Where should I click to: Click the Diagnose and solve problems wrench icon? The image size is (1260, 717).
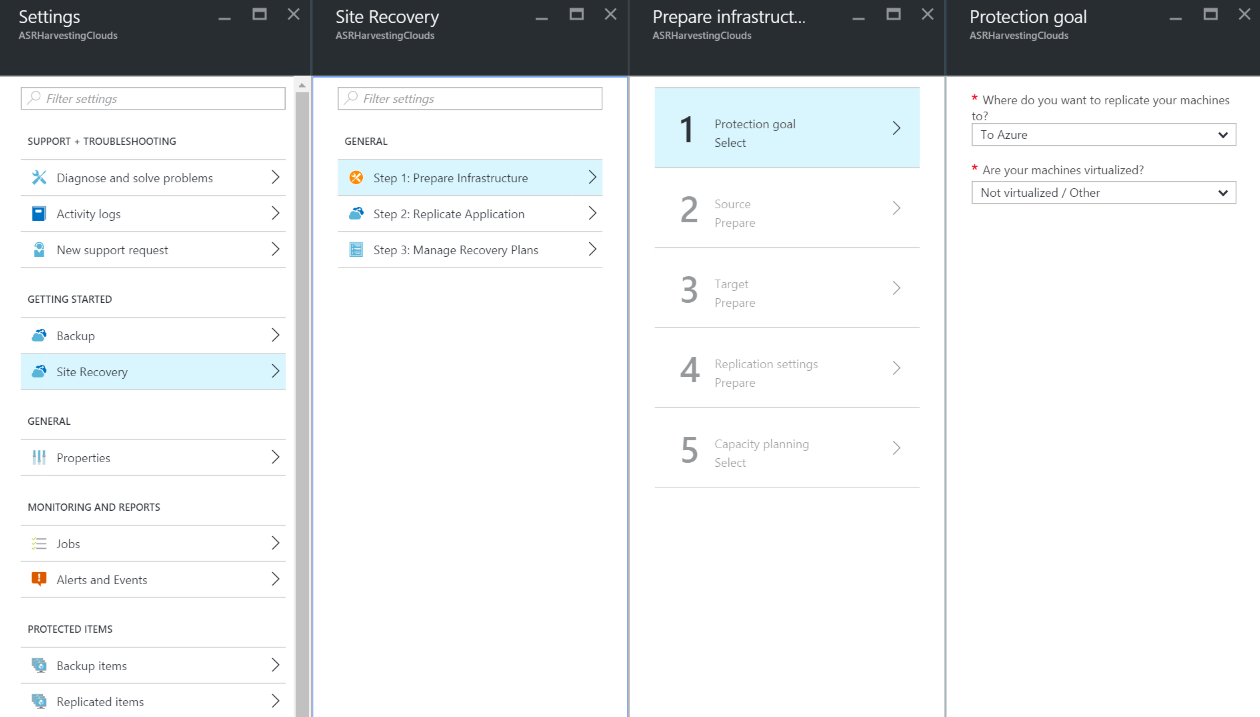39,178
